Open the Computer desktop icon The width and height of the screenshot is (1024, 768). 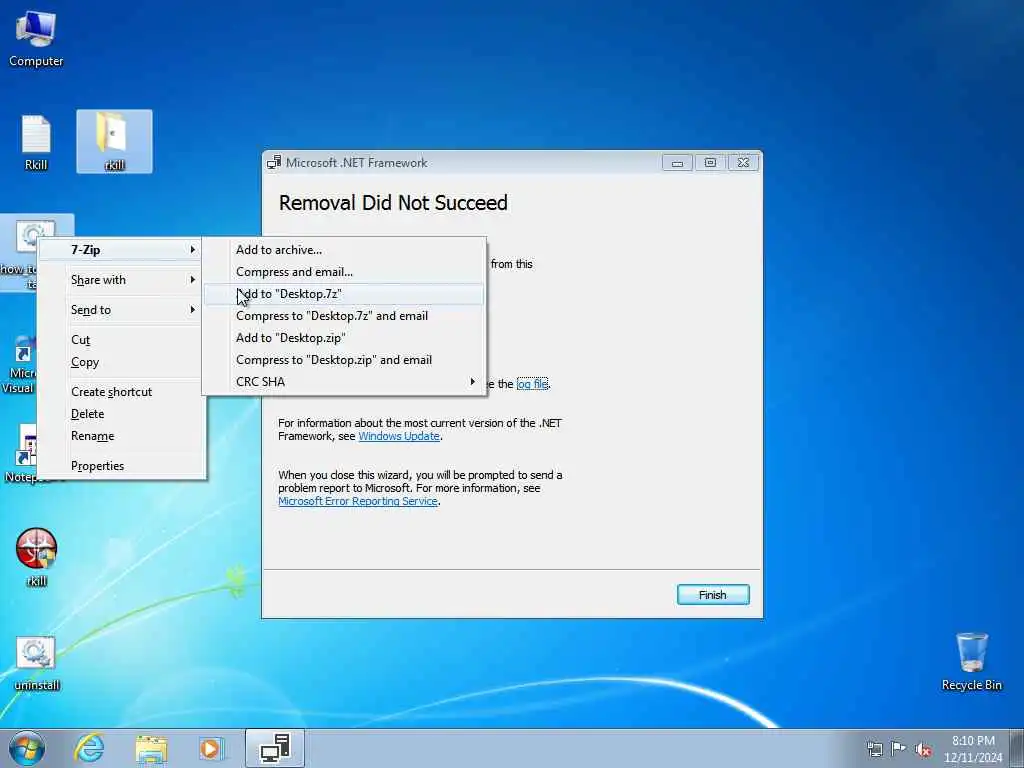36,38
